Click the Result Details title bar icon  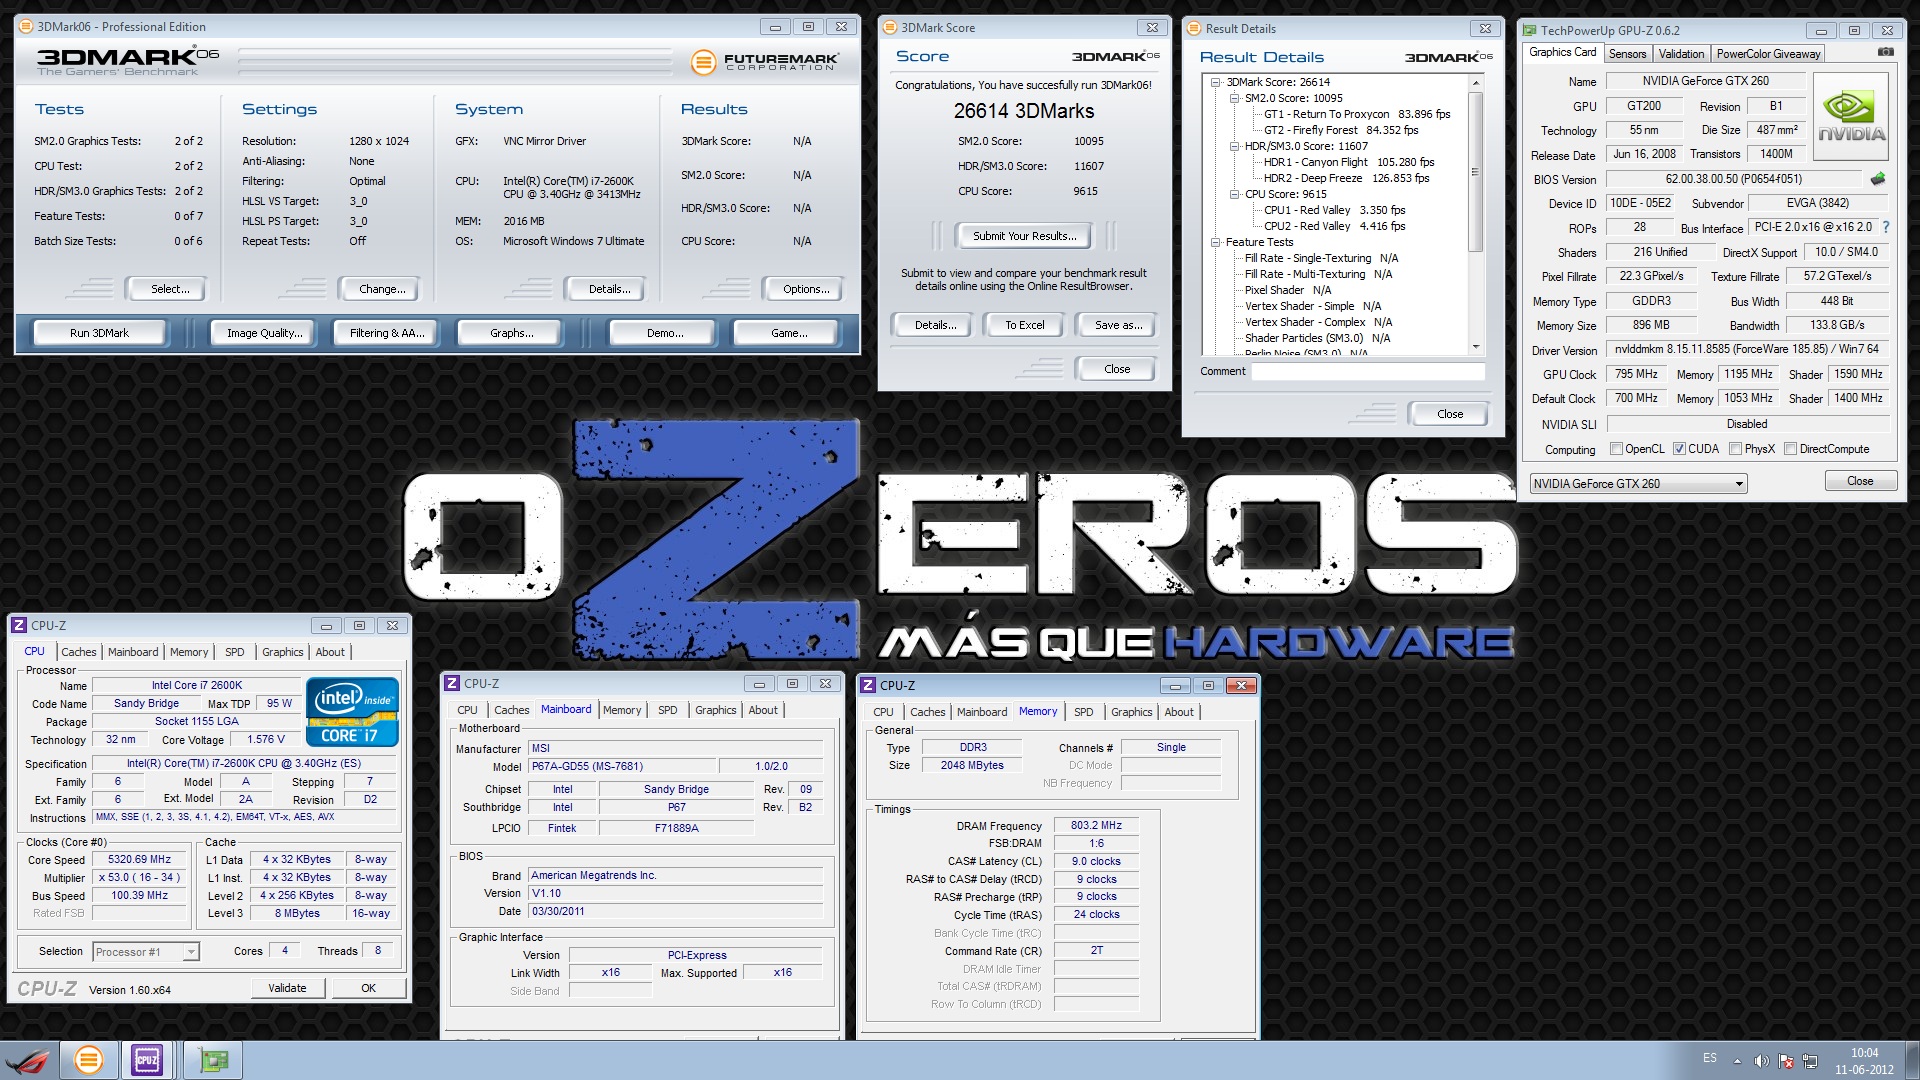(1194, 28)
